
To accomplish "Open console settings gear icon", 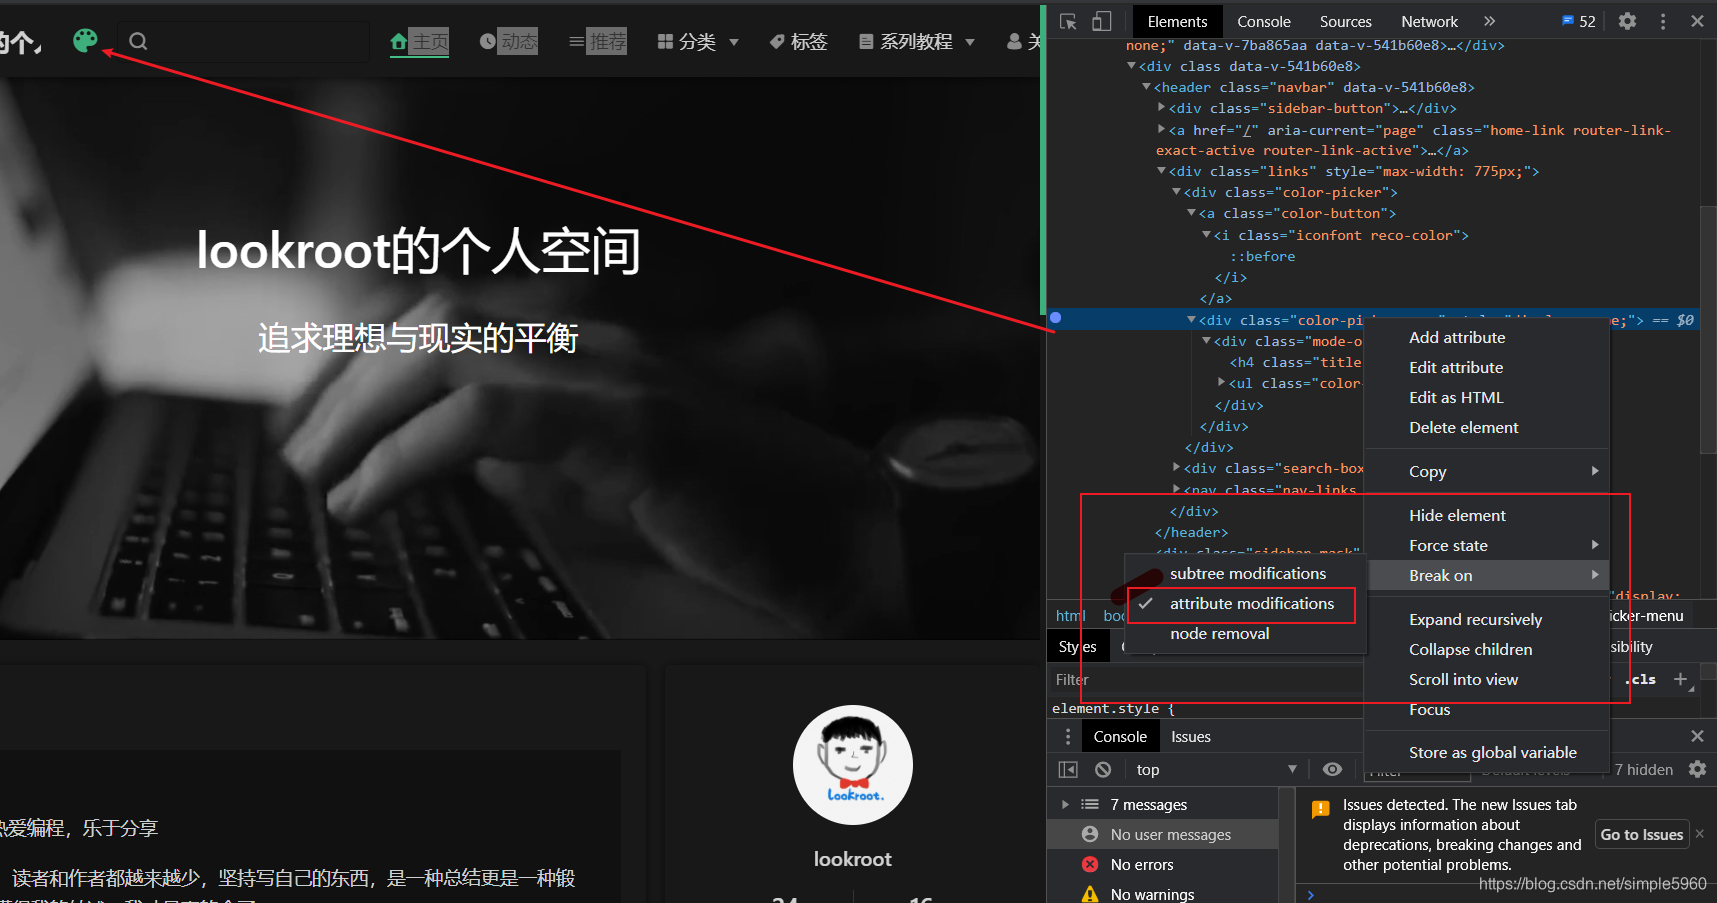I will click(1697, 770).
